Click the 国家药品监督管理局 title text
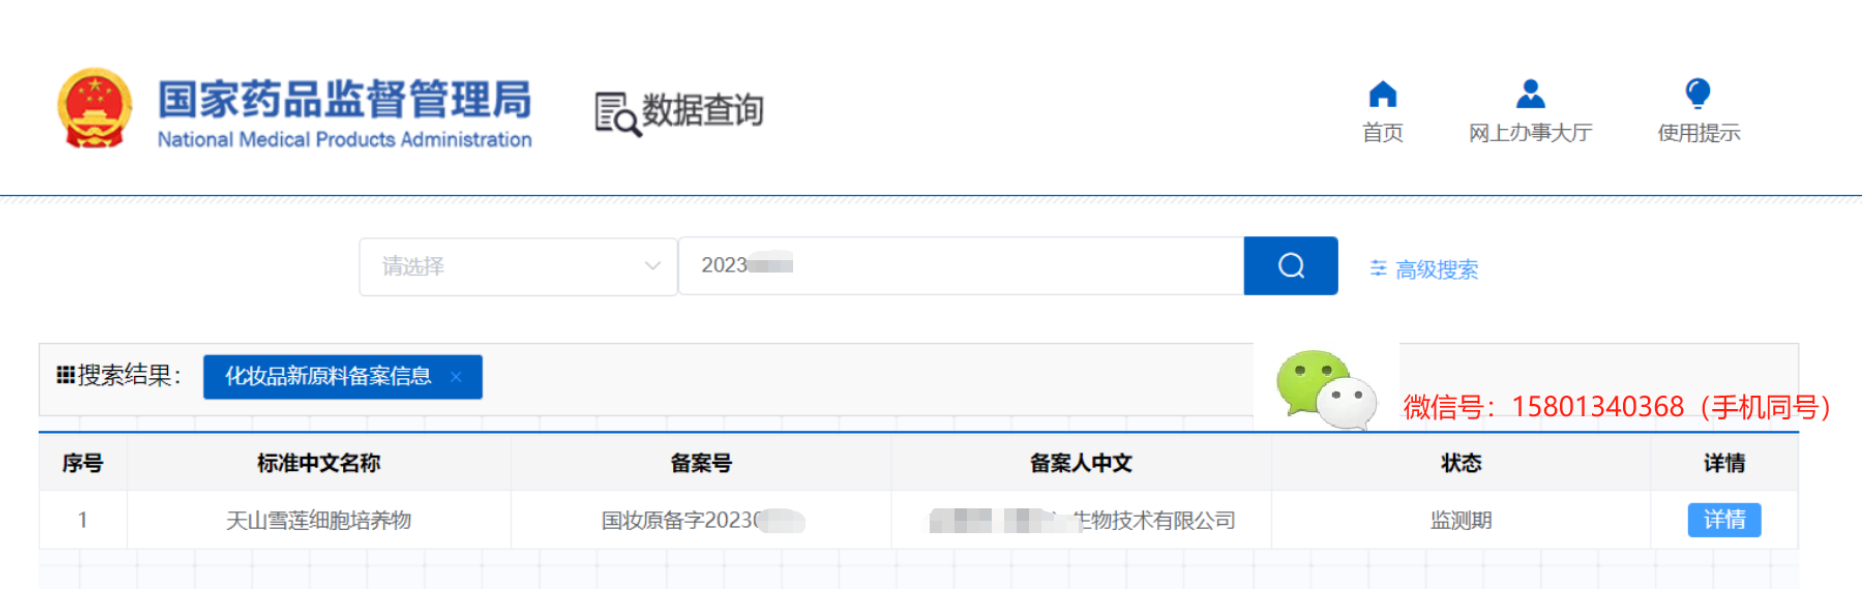Image resolution: width=1867 pixels, height=594 pixels. (344, 100)
